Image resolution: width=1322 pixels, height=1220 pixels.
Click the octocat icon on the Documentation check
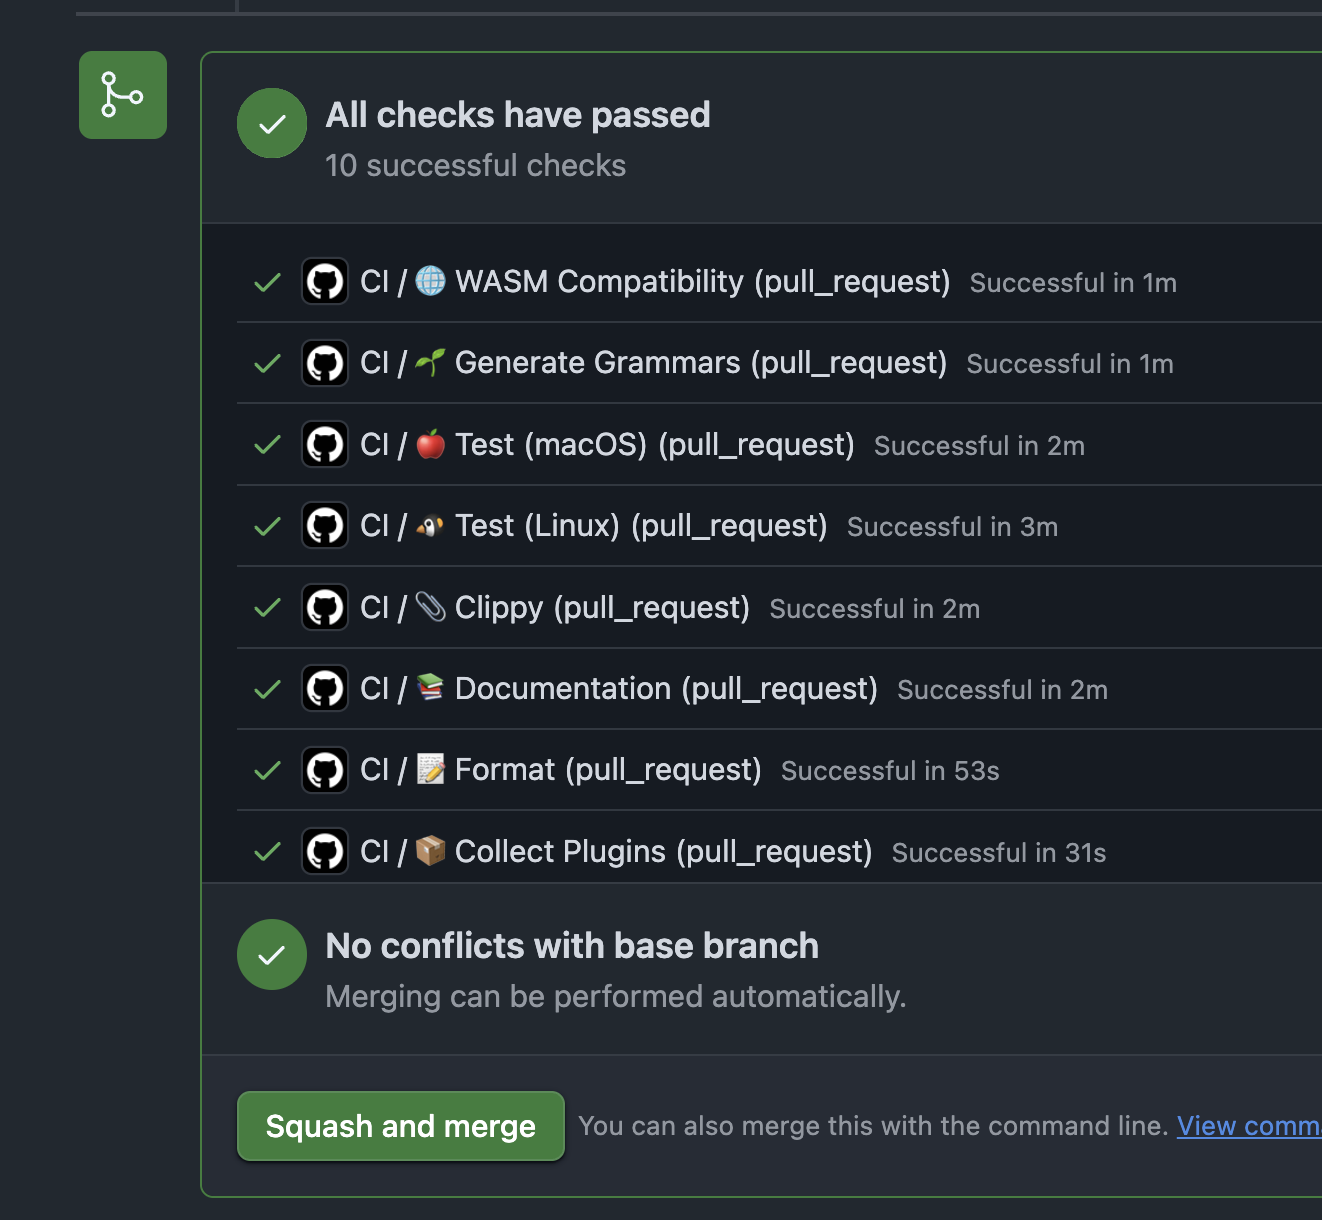324,689
